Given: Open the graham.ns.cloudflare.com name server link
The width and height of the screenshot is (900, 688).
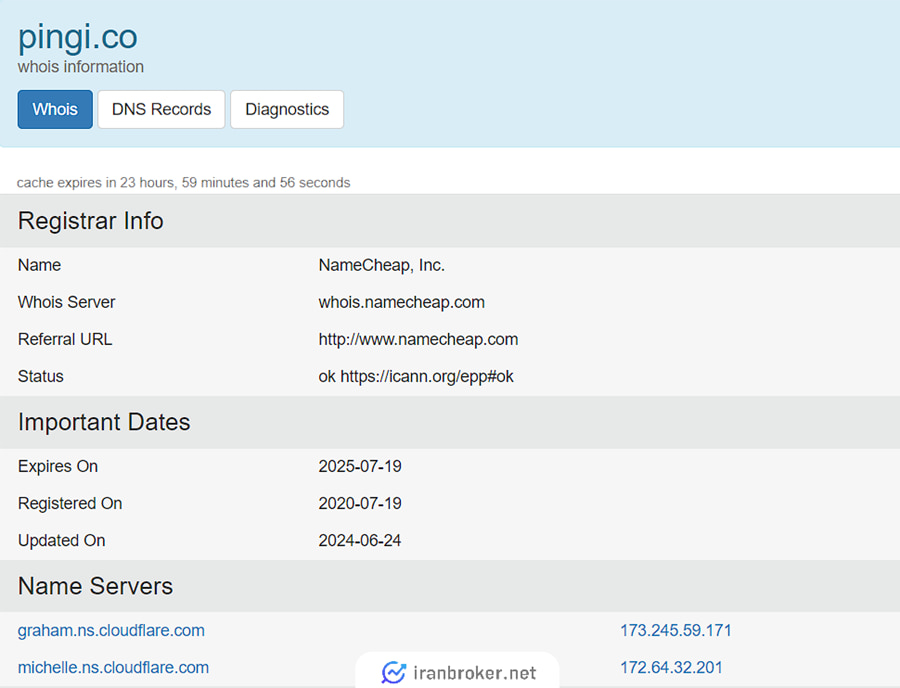Looking at the screenshot, I should (111, 630).
